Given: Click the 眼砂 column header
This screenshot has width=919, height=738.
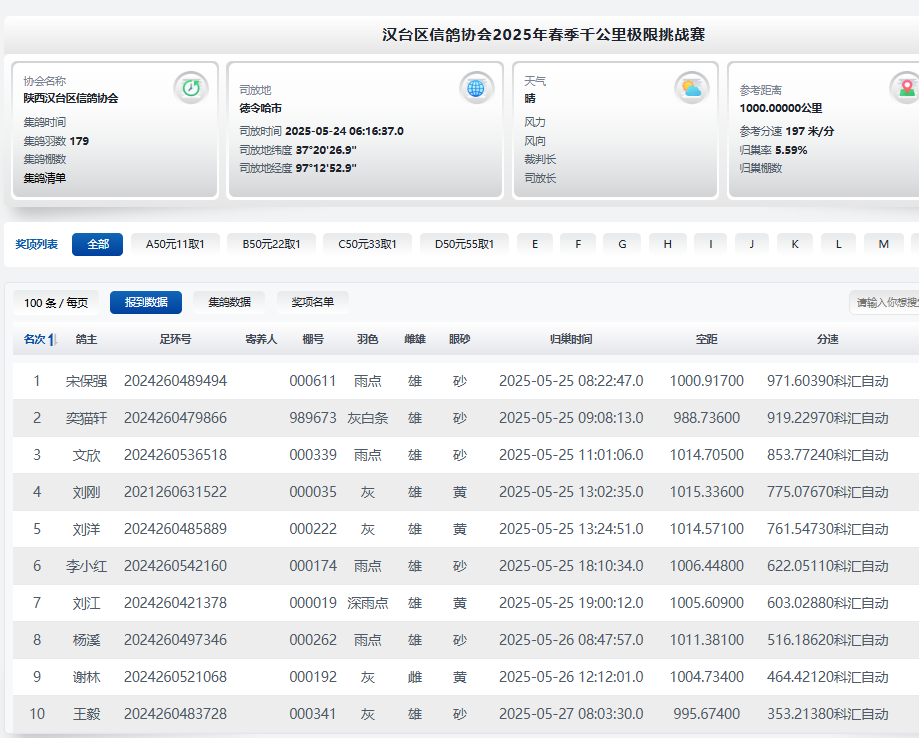Looking at the screenshot, I should pyautogui.click(x=460, y=339).
